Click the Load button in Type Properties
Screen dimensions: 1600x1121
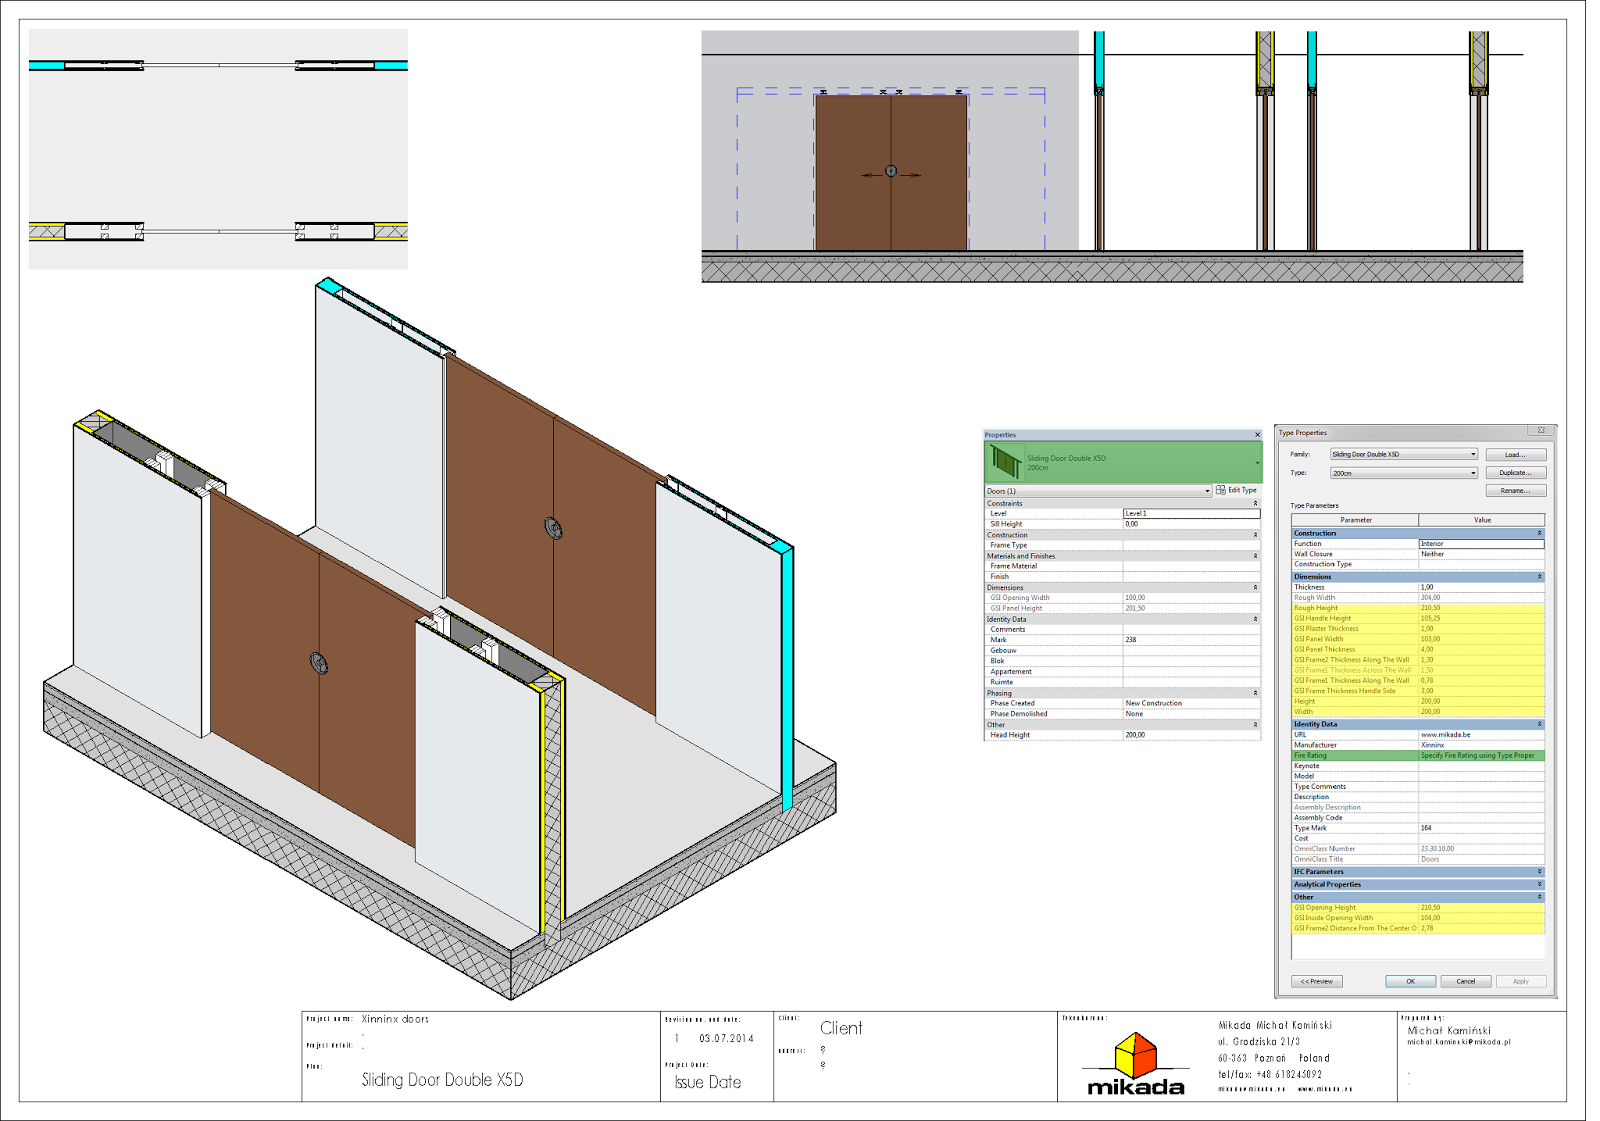point(1515,454)
